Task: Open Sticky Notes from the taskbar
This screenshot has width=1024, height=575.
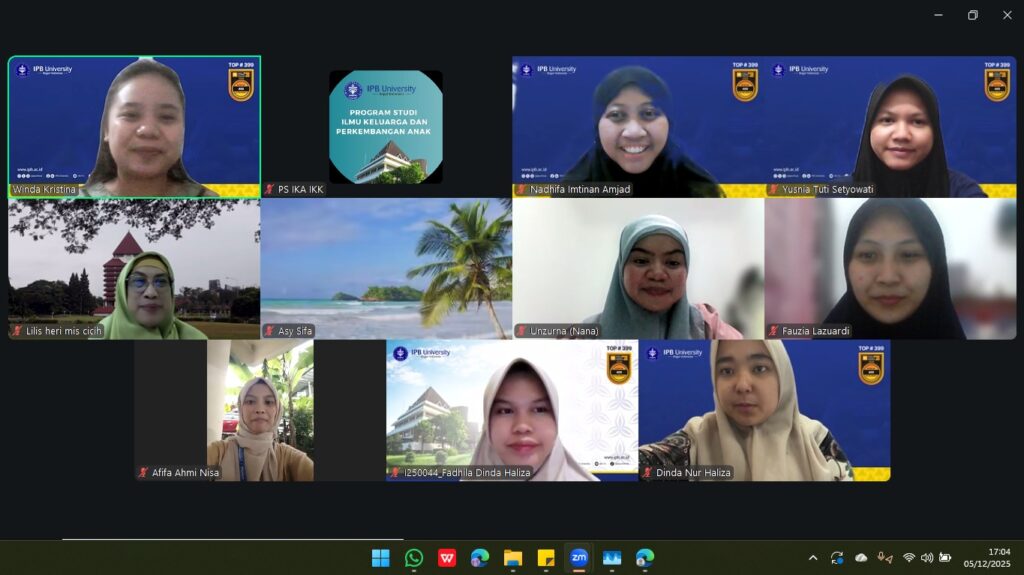Action: coord(546,558)
